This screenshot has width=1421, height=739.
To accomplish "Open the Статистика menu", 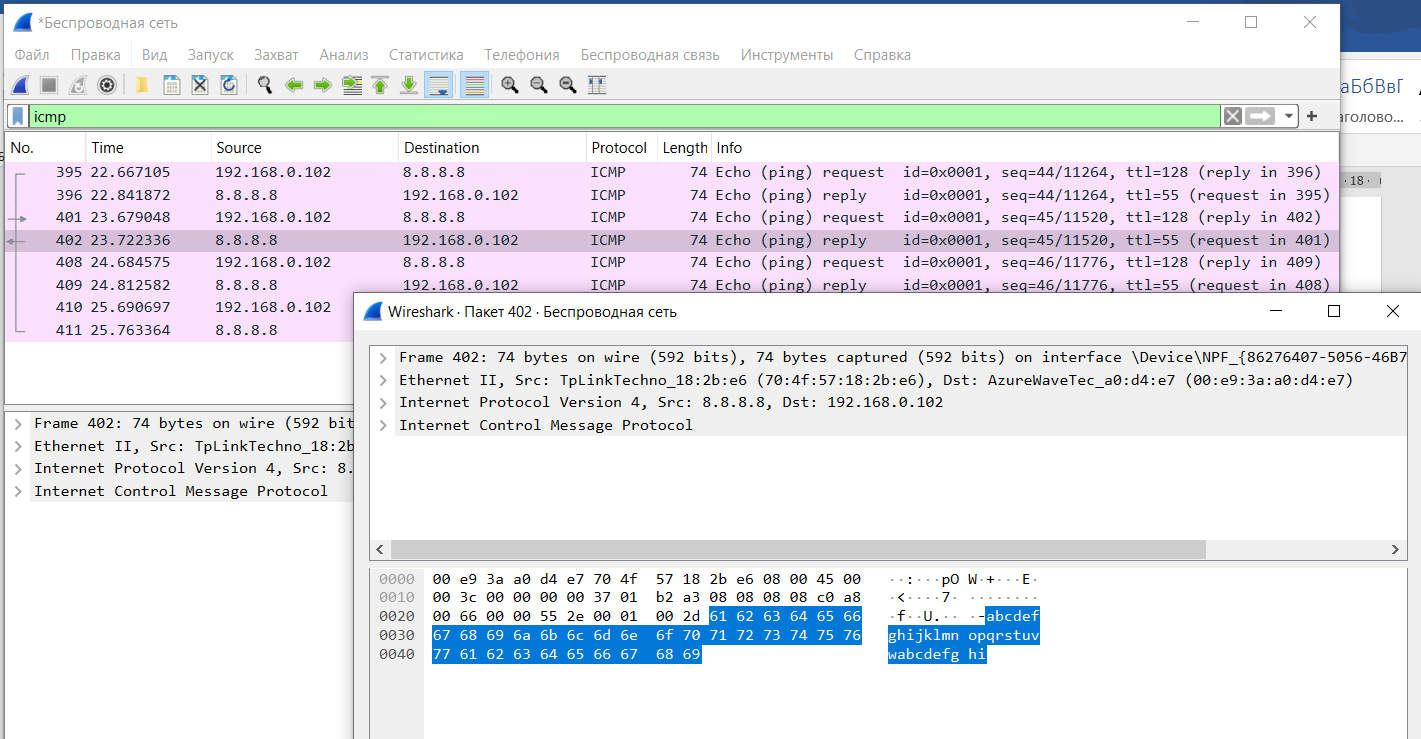I will pyautogui.click(x=426, y=55).
